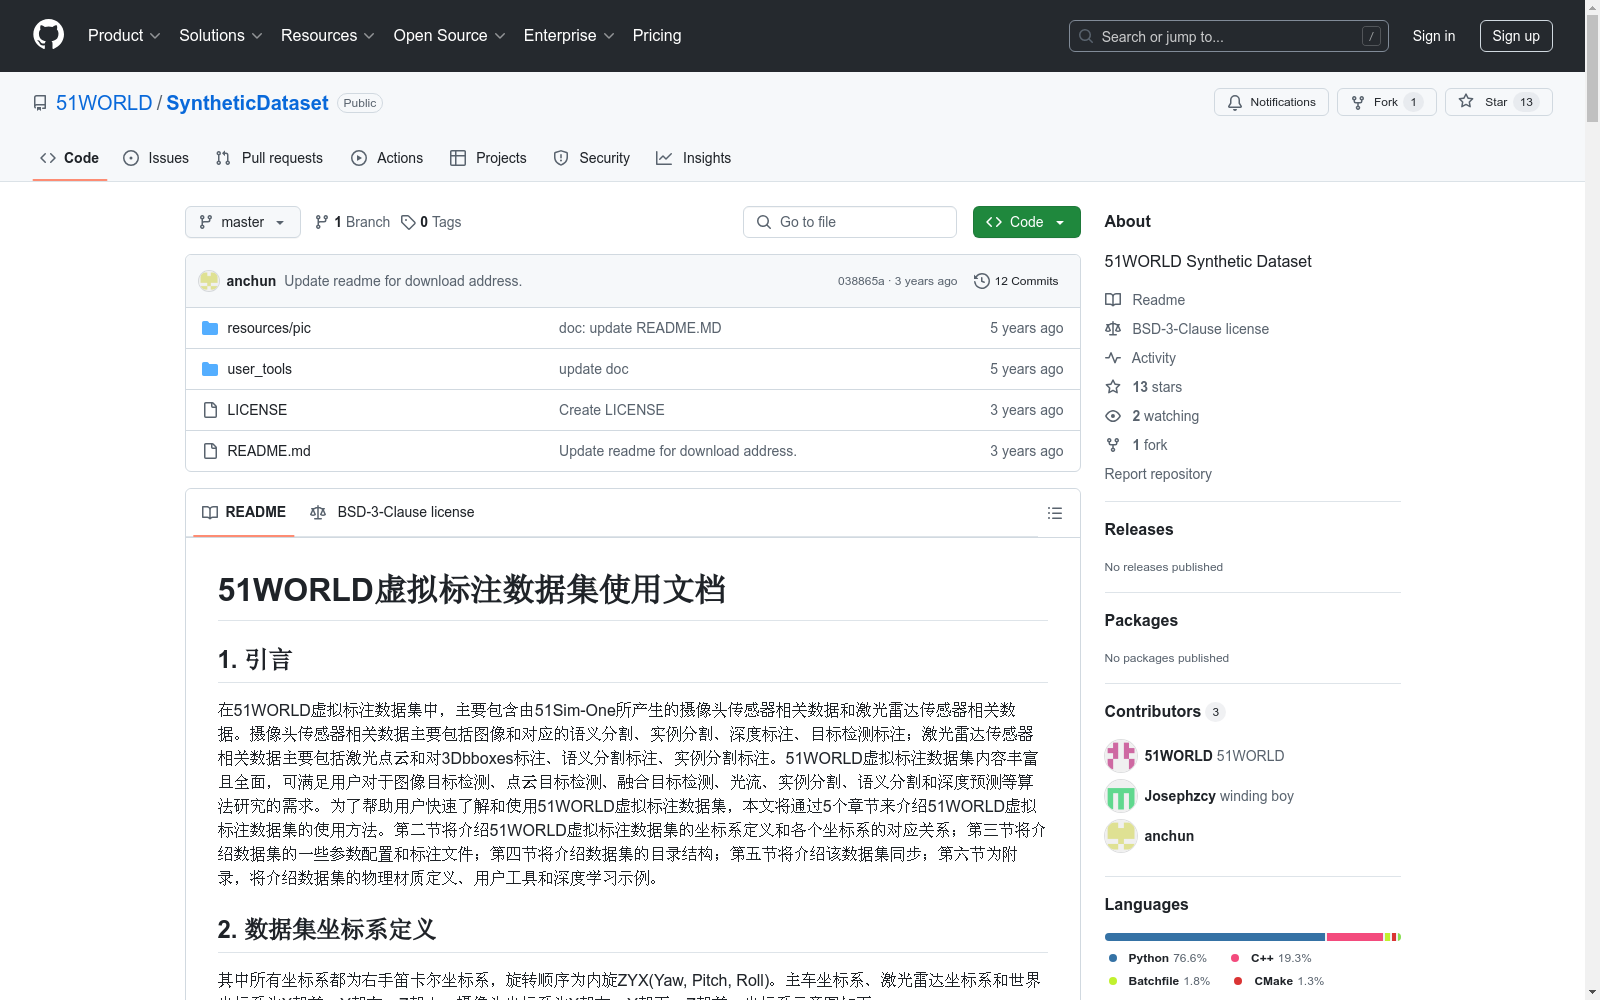Expand the Solutions menu
This screenshot has height=1000, width=1600.
[x=220, y=36]
